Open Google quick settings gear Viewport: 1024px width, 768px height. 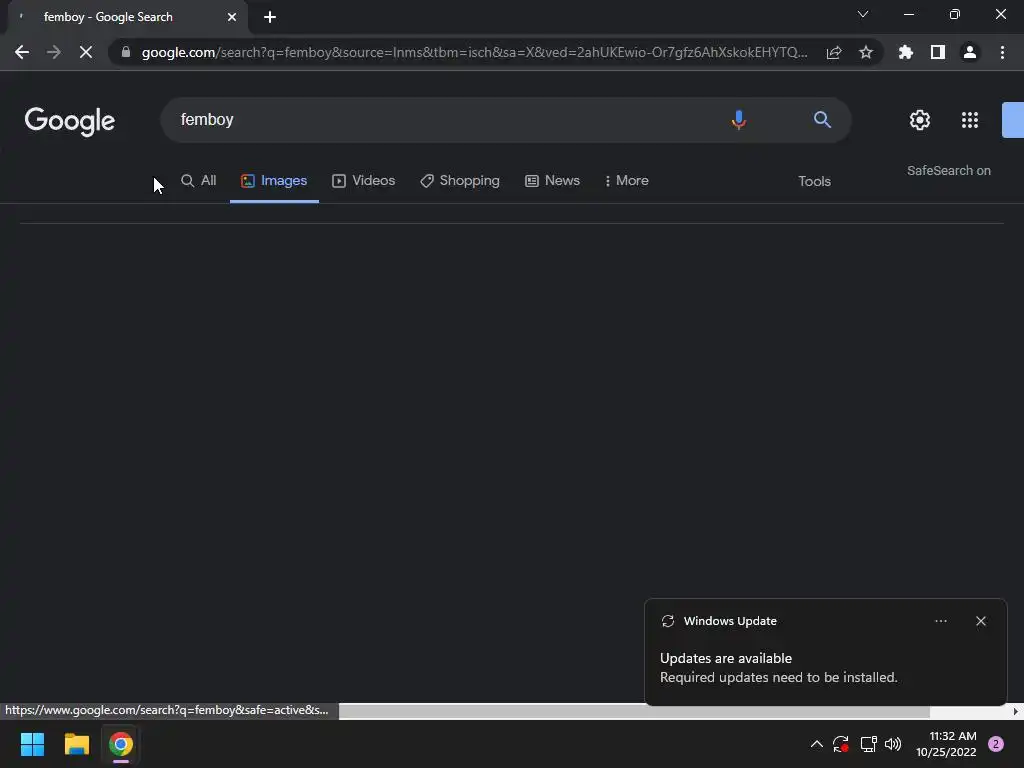(920, 120)
